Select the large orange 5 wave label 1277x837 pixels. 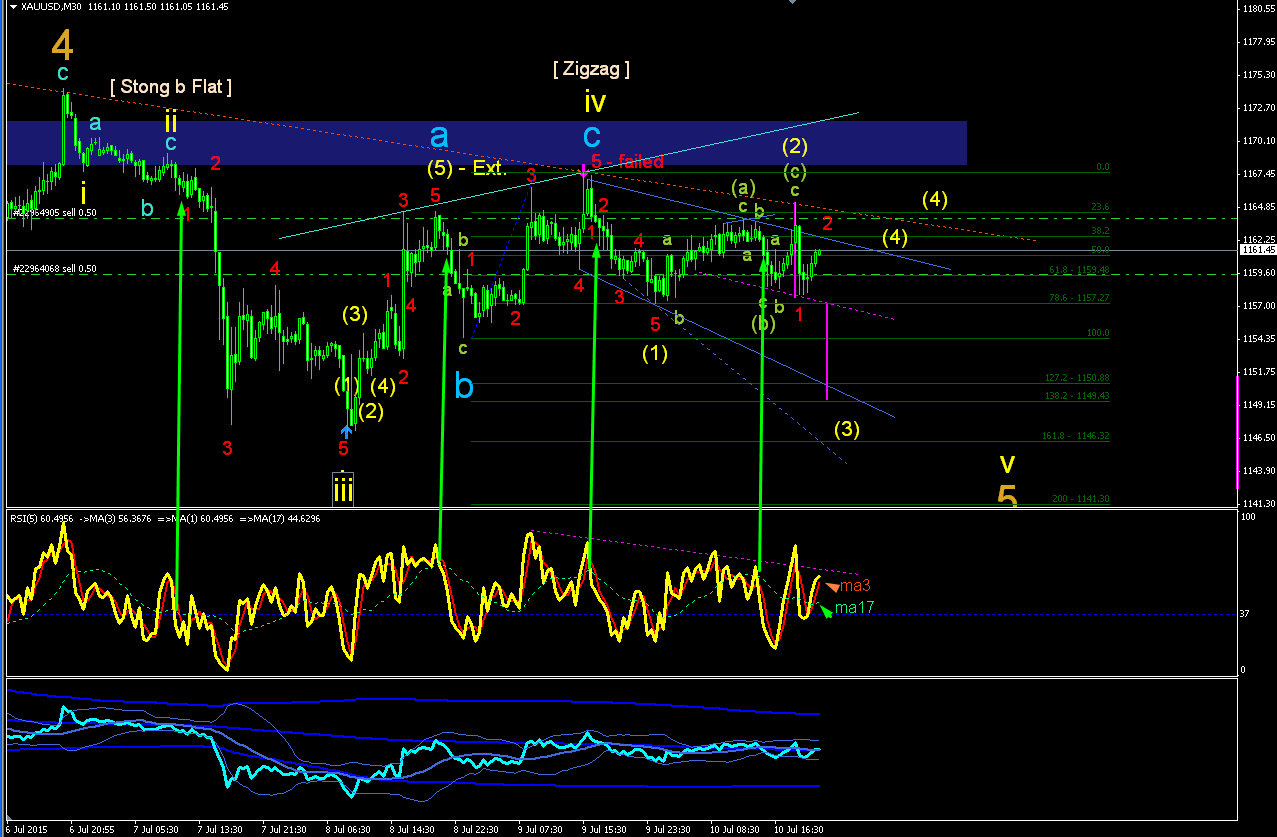1008,496
